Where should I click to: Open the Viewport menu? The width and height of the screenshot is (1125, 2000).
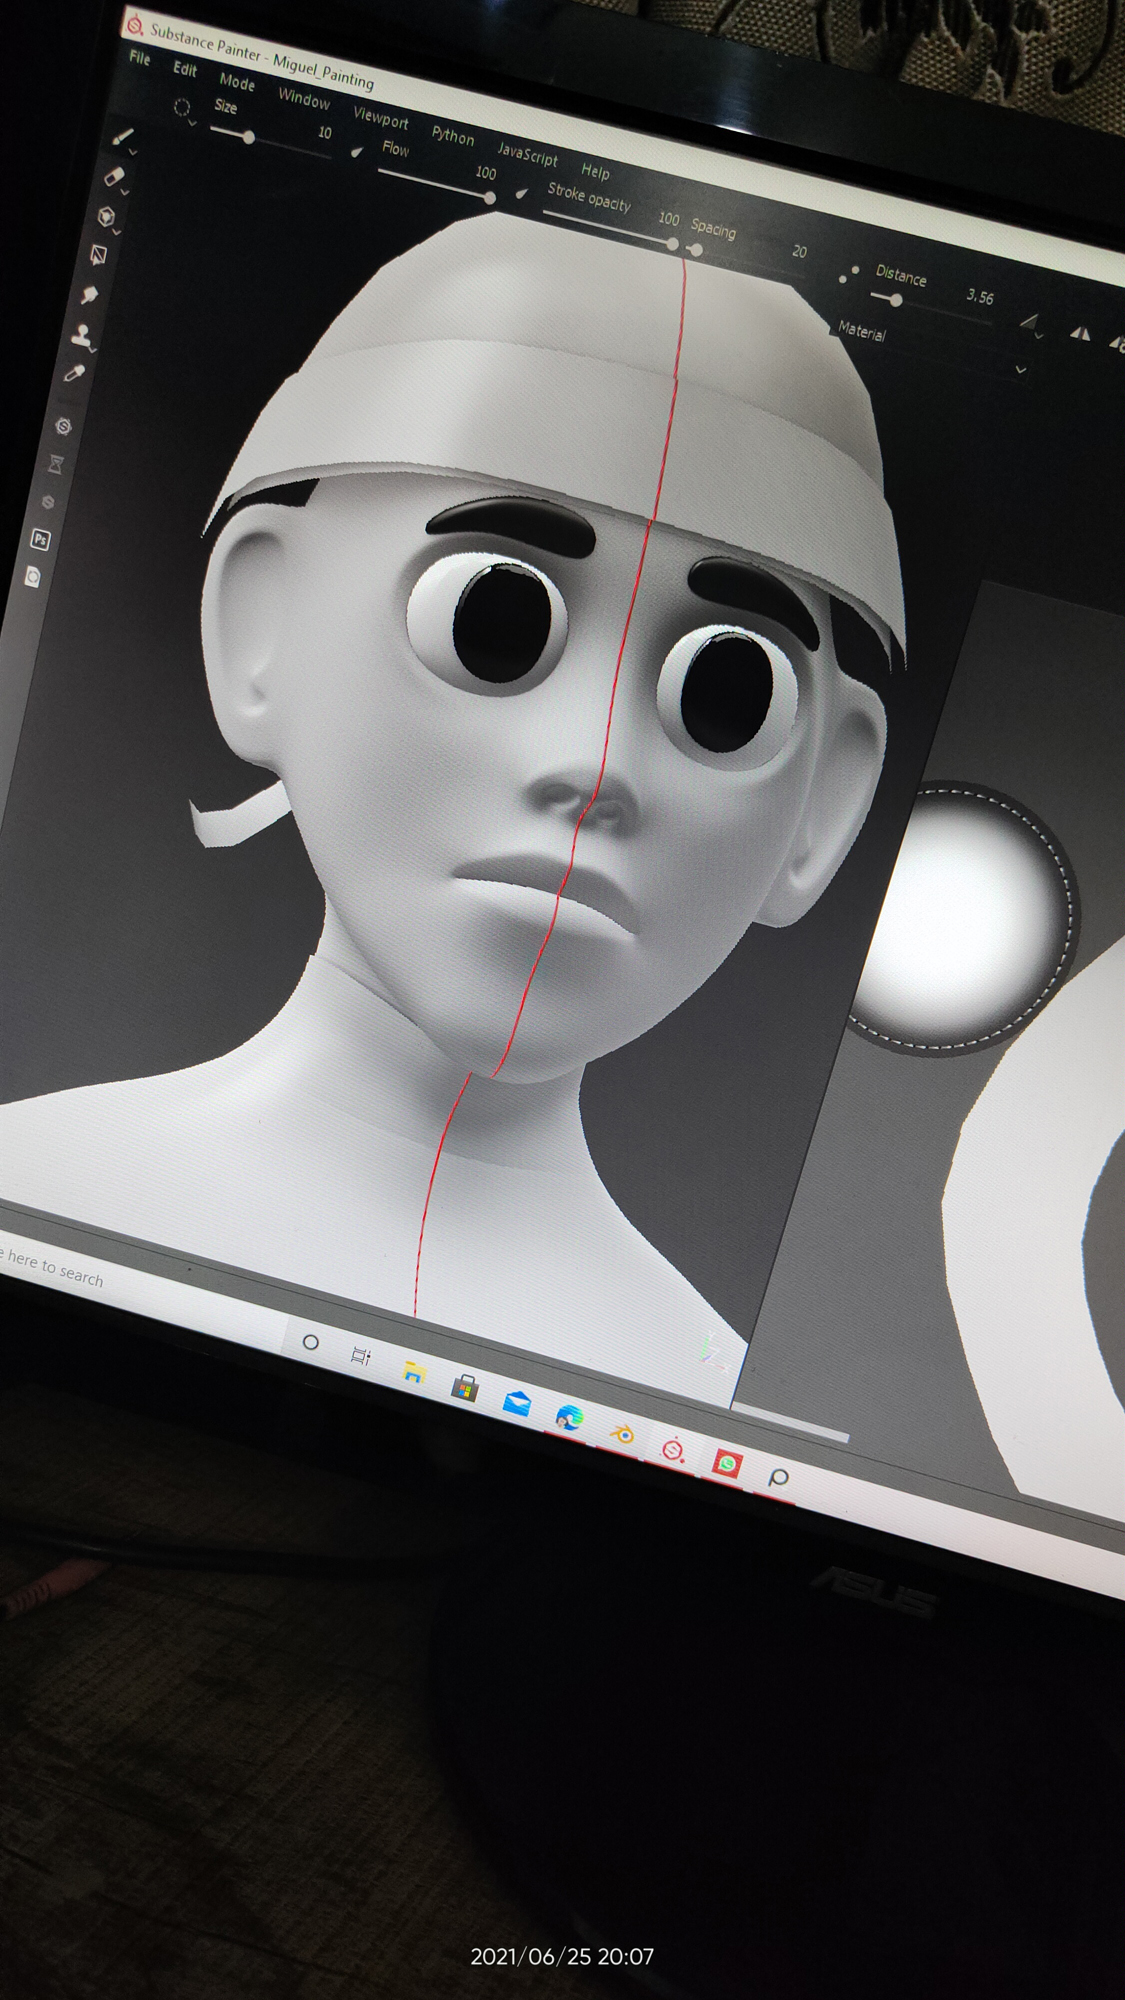coord(381,118)
